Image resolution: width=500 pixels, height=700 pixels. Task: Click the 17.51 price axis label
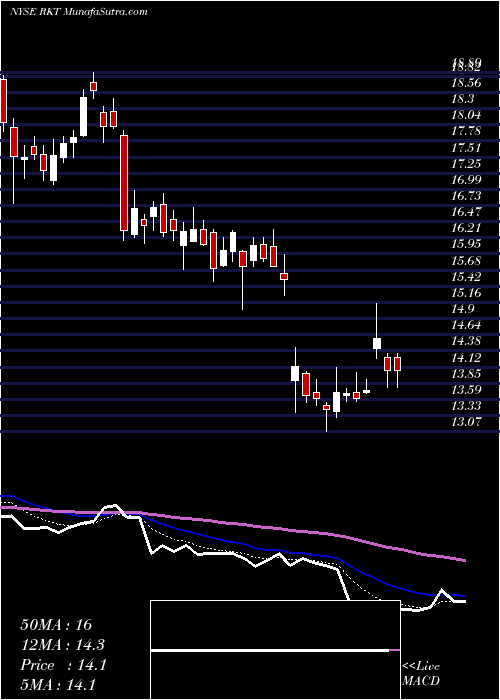click(x=467, y=147)
